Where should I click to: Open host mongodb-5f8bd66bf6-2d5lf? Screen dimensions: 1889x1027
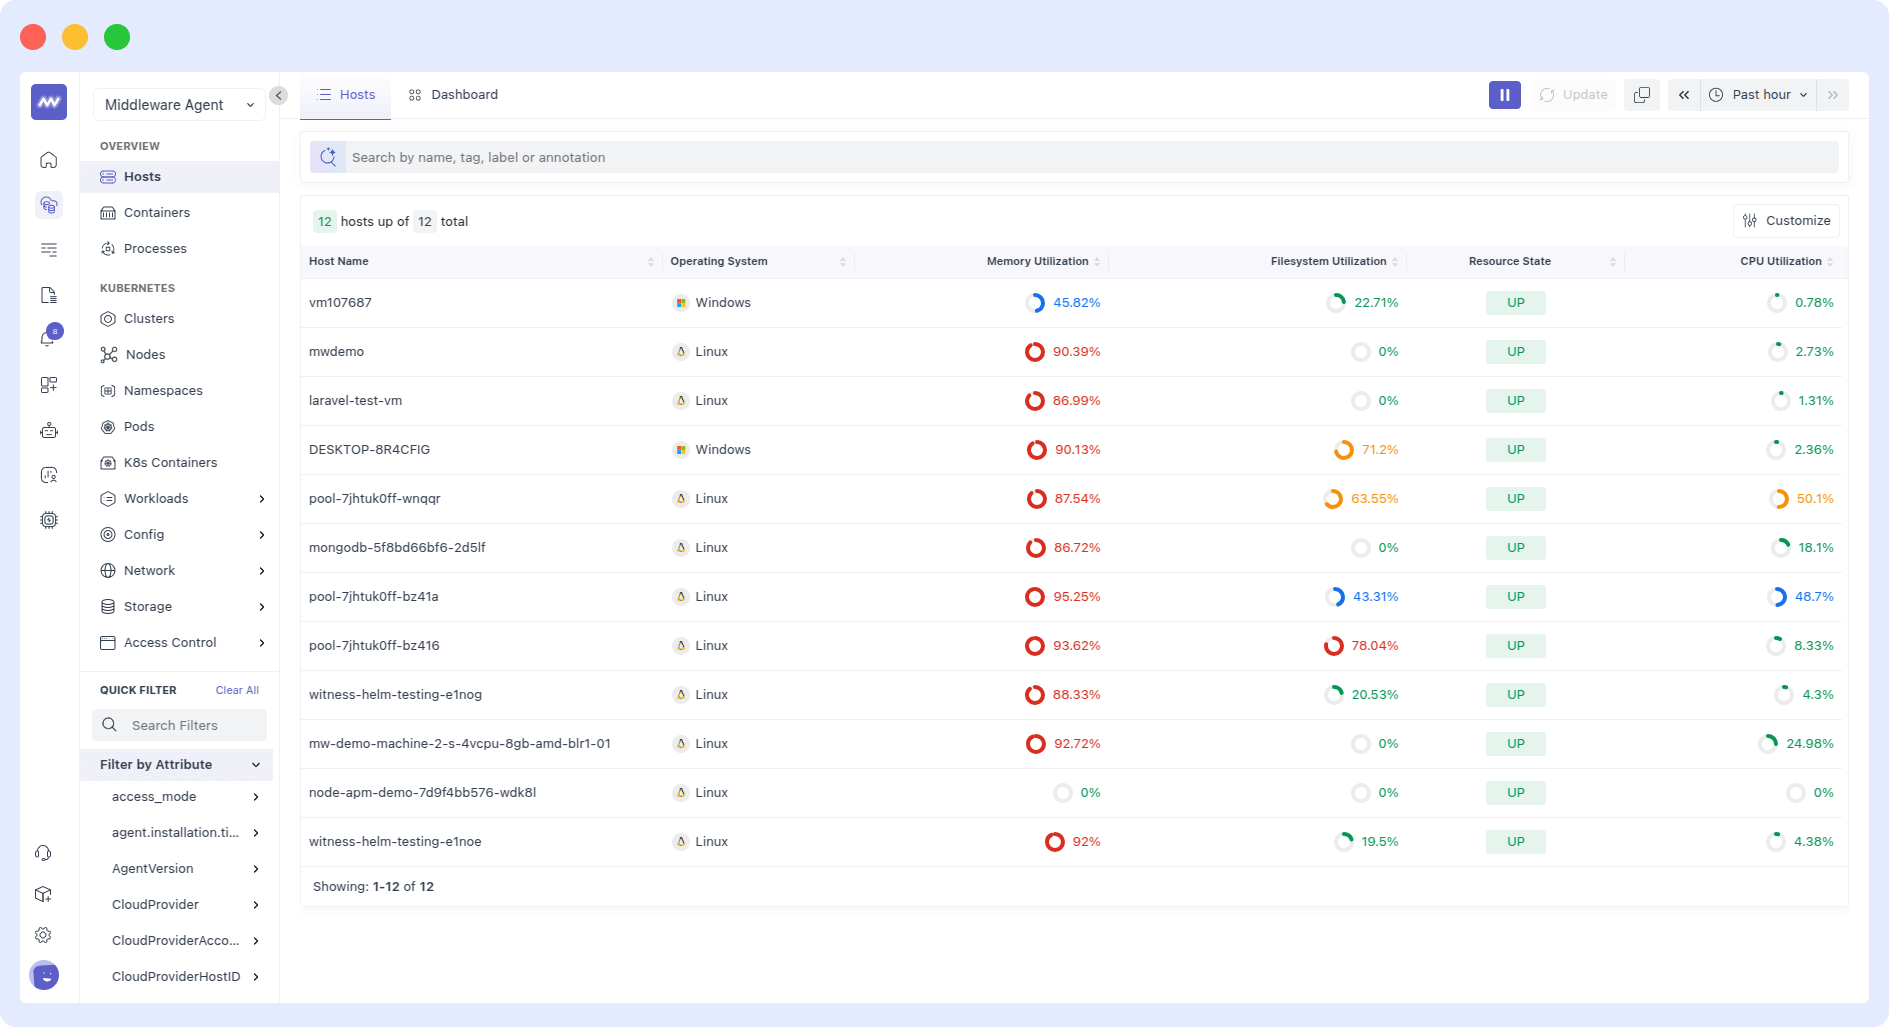tap(397, 548)
